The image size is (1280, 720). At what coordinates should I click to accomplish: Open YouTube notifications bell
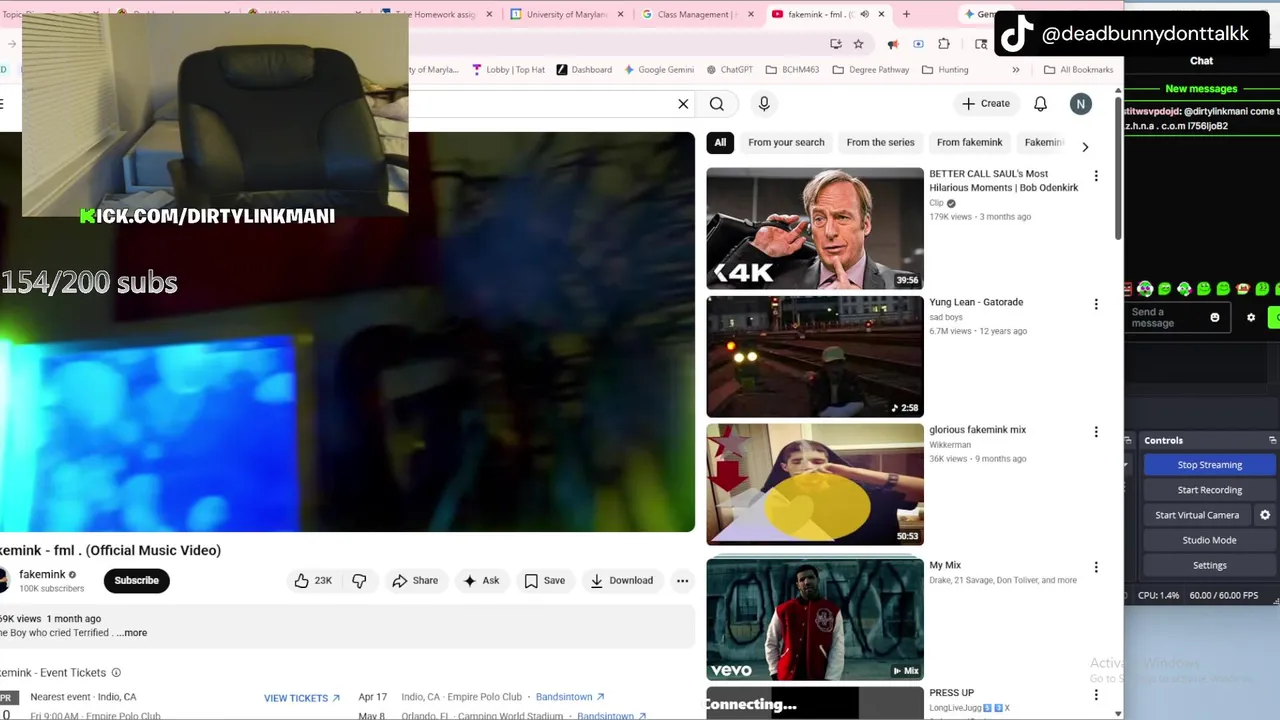[x=1040, y=104]
